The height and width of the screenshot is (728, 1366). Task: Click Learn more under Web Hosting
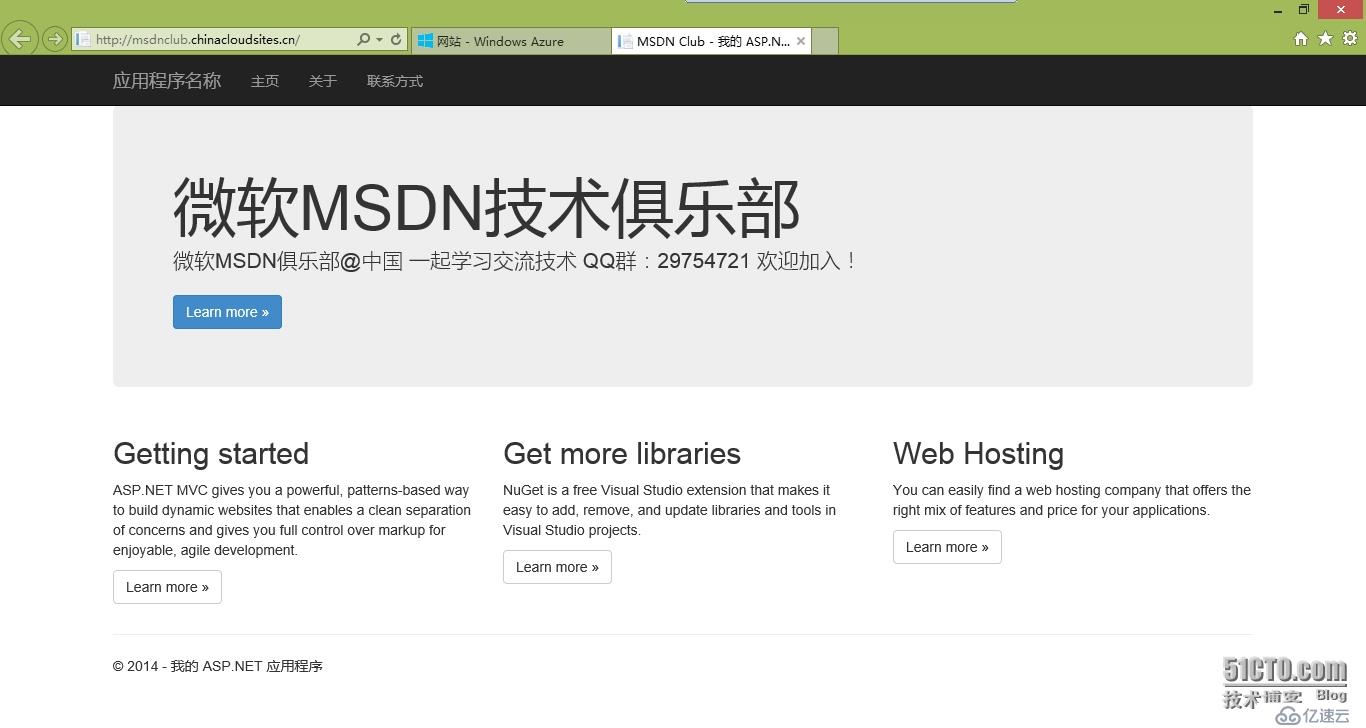[947, 547]
